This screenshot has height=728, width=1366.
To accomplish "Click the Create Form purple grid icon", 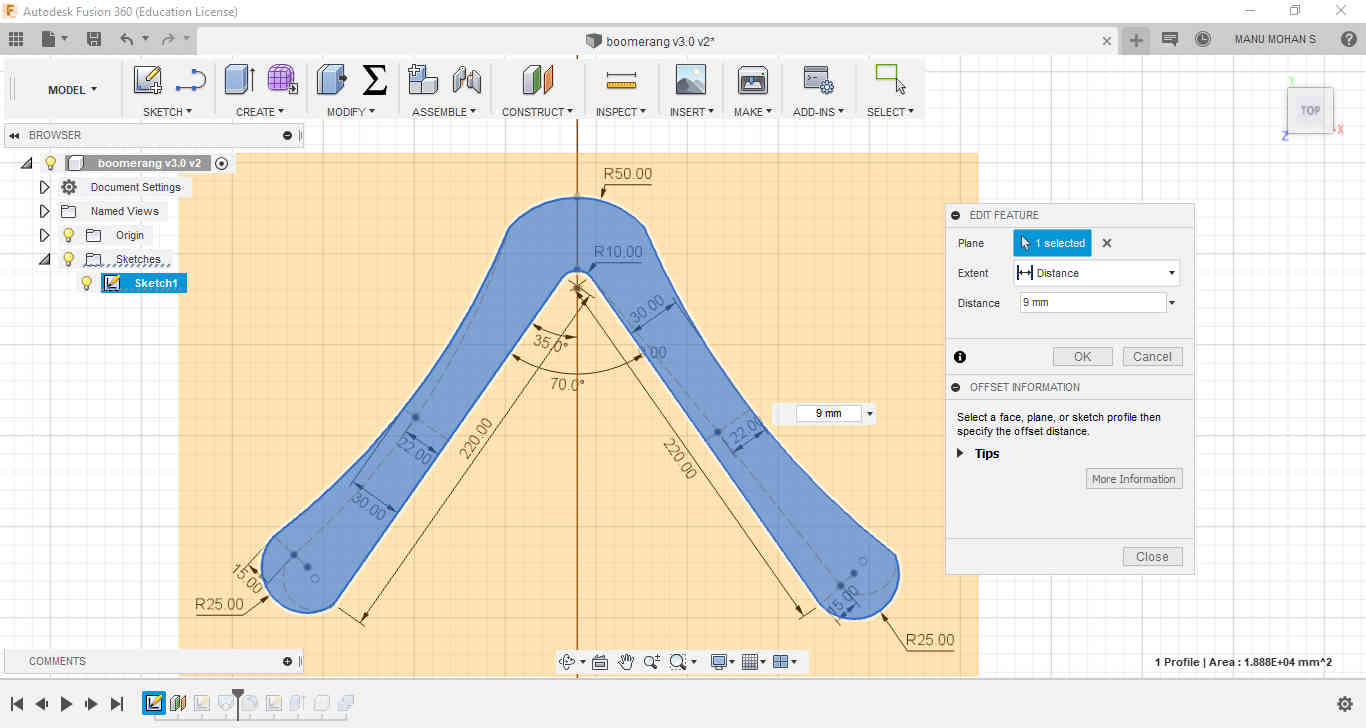I will point(282,80).
